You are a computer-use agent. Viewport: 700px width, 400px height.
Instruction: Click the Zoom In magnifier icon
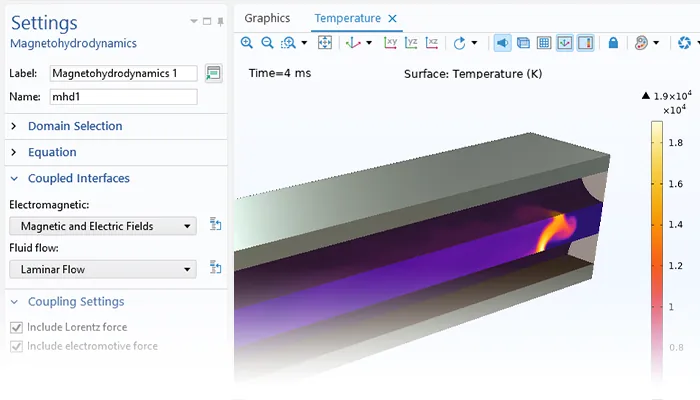coord(247,43)
